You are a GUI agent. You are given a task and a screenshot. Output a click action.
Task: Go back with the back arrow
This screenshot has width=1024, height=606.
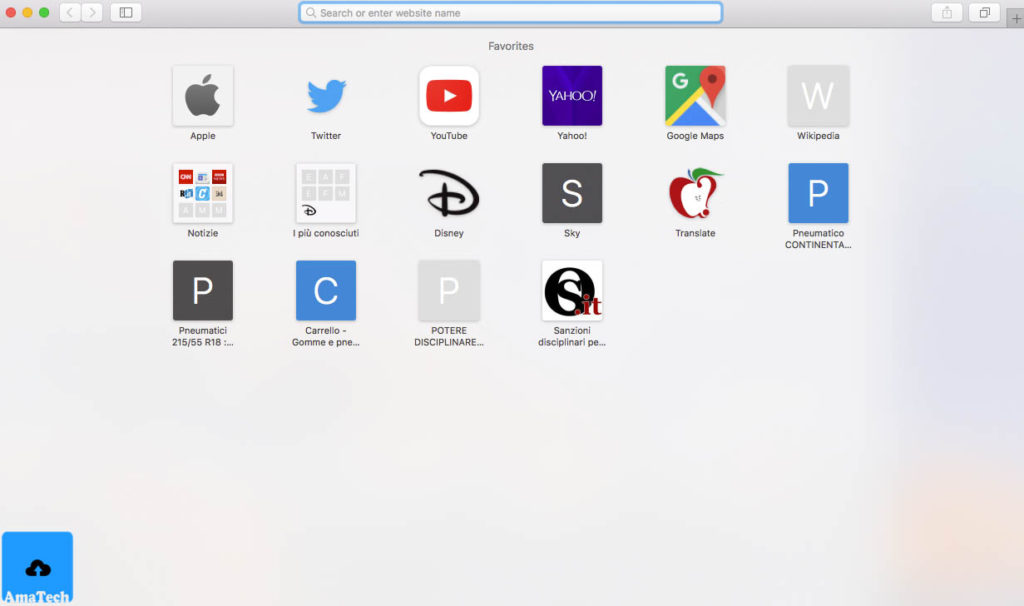click(x=70, y=12)
